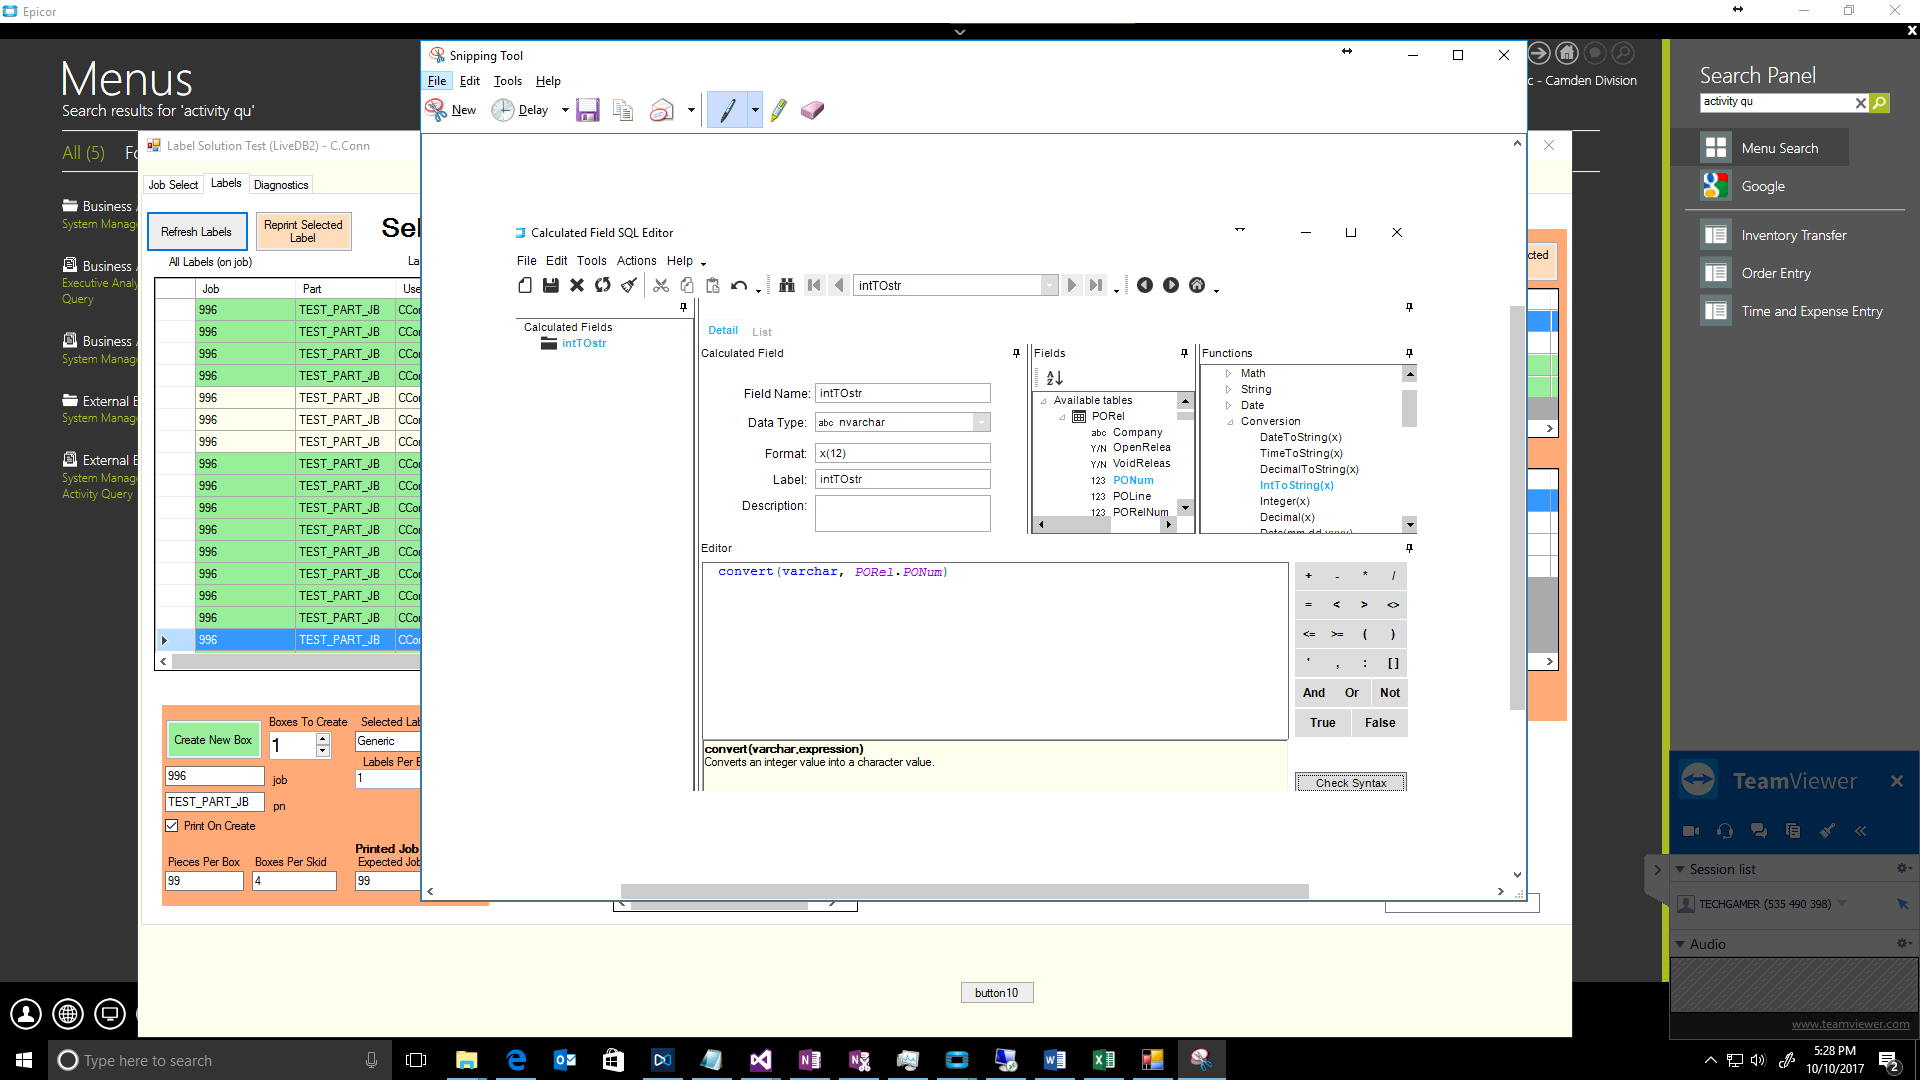
Task: Click the Refresh icon in SQL Editor toolbar
Action: [x=603, y=285]
